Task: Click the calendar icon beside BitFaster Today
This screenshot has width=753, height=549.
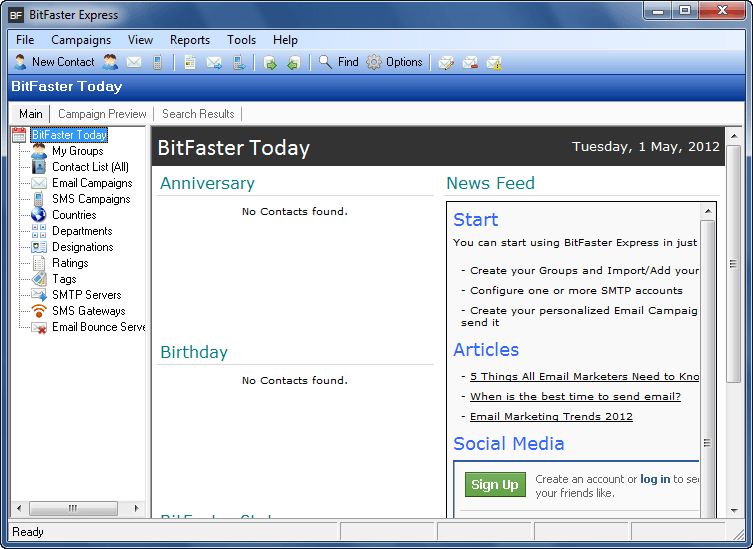Action: pyautogui.click(x=19, y=135)
